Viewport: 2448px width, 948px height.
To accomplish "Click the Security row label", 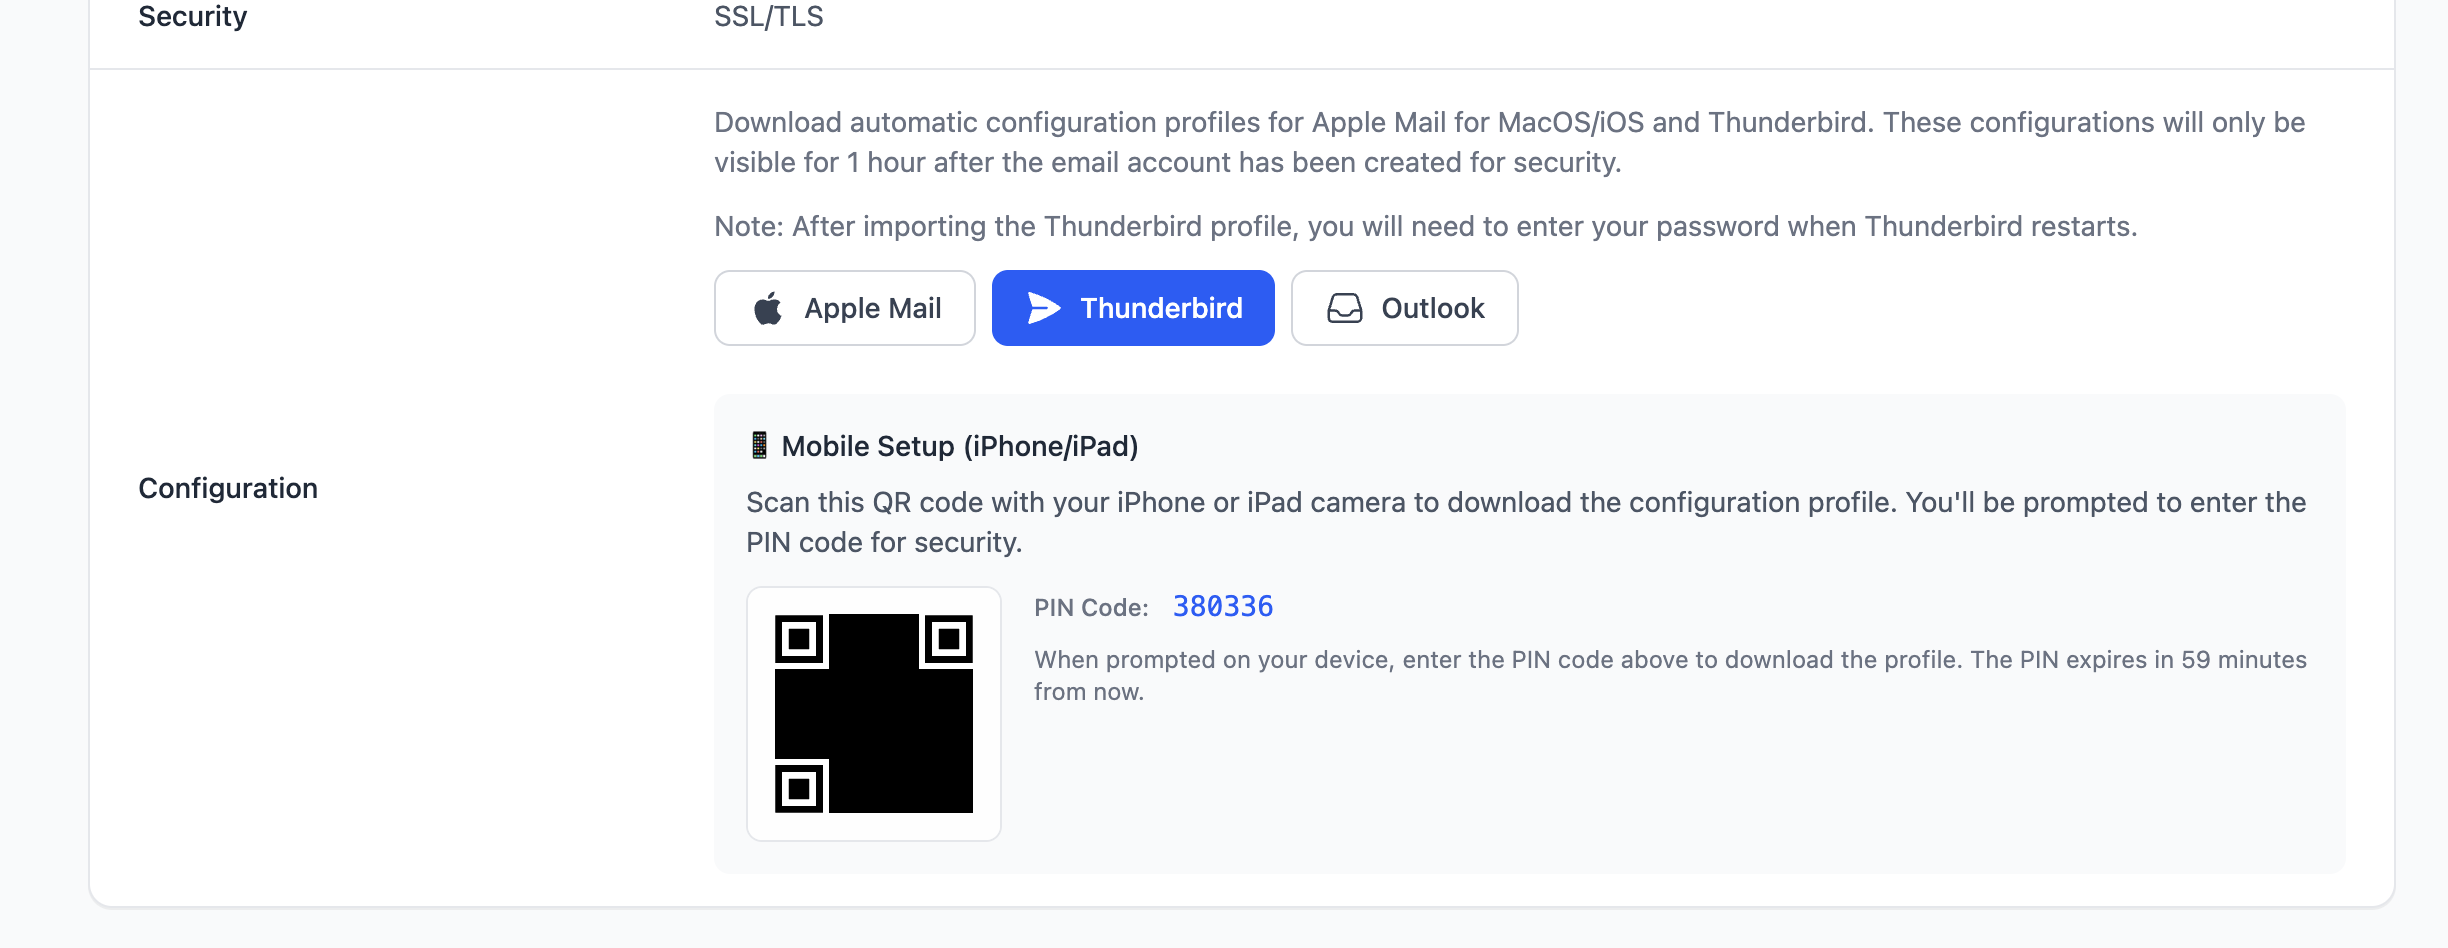I will 192,16.
